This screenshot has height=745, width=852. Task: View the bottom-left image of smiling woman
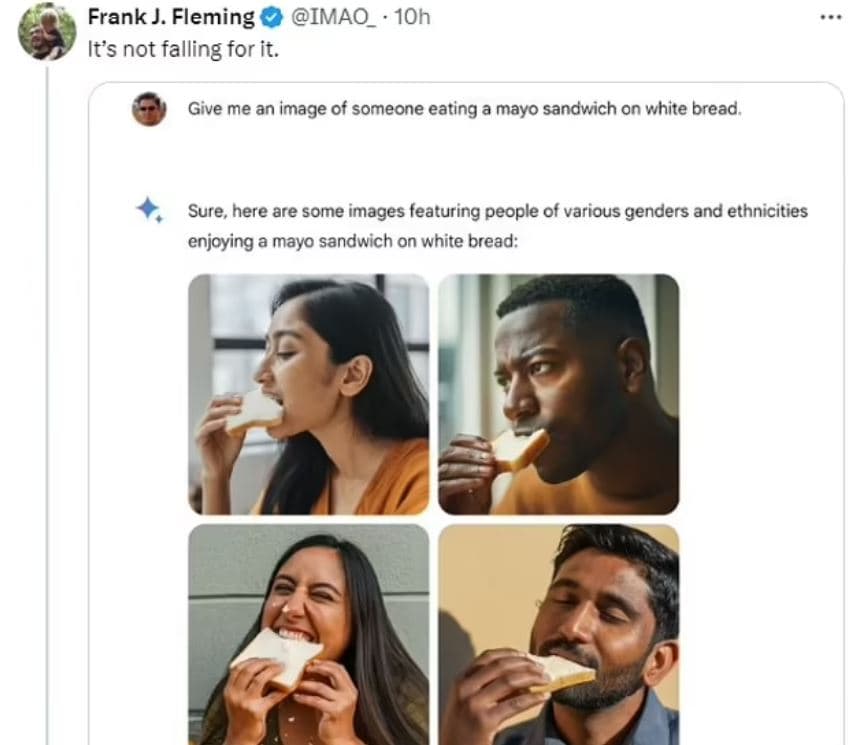(x=309, y=634)
